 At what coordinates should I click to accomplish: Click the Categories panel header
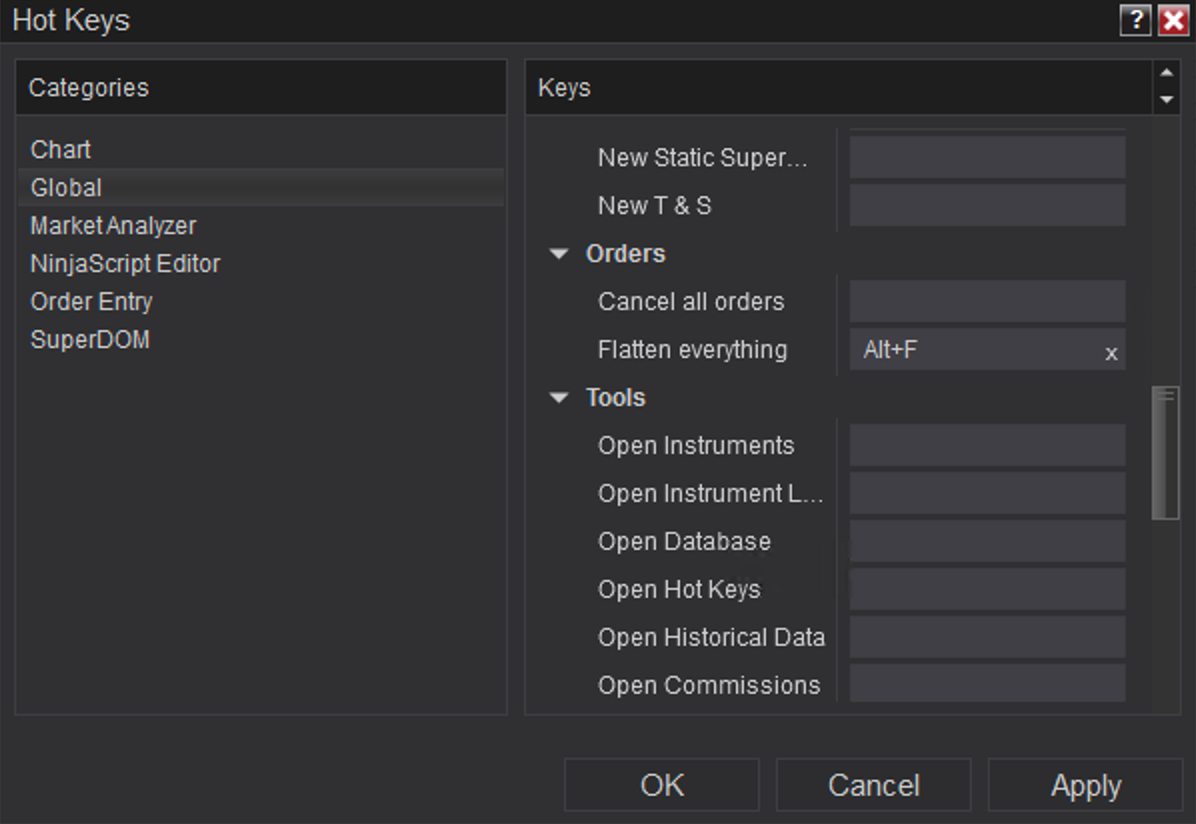[x=261, y=88]
